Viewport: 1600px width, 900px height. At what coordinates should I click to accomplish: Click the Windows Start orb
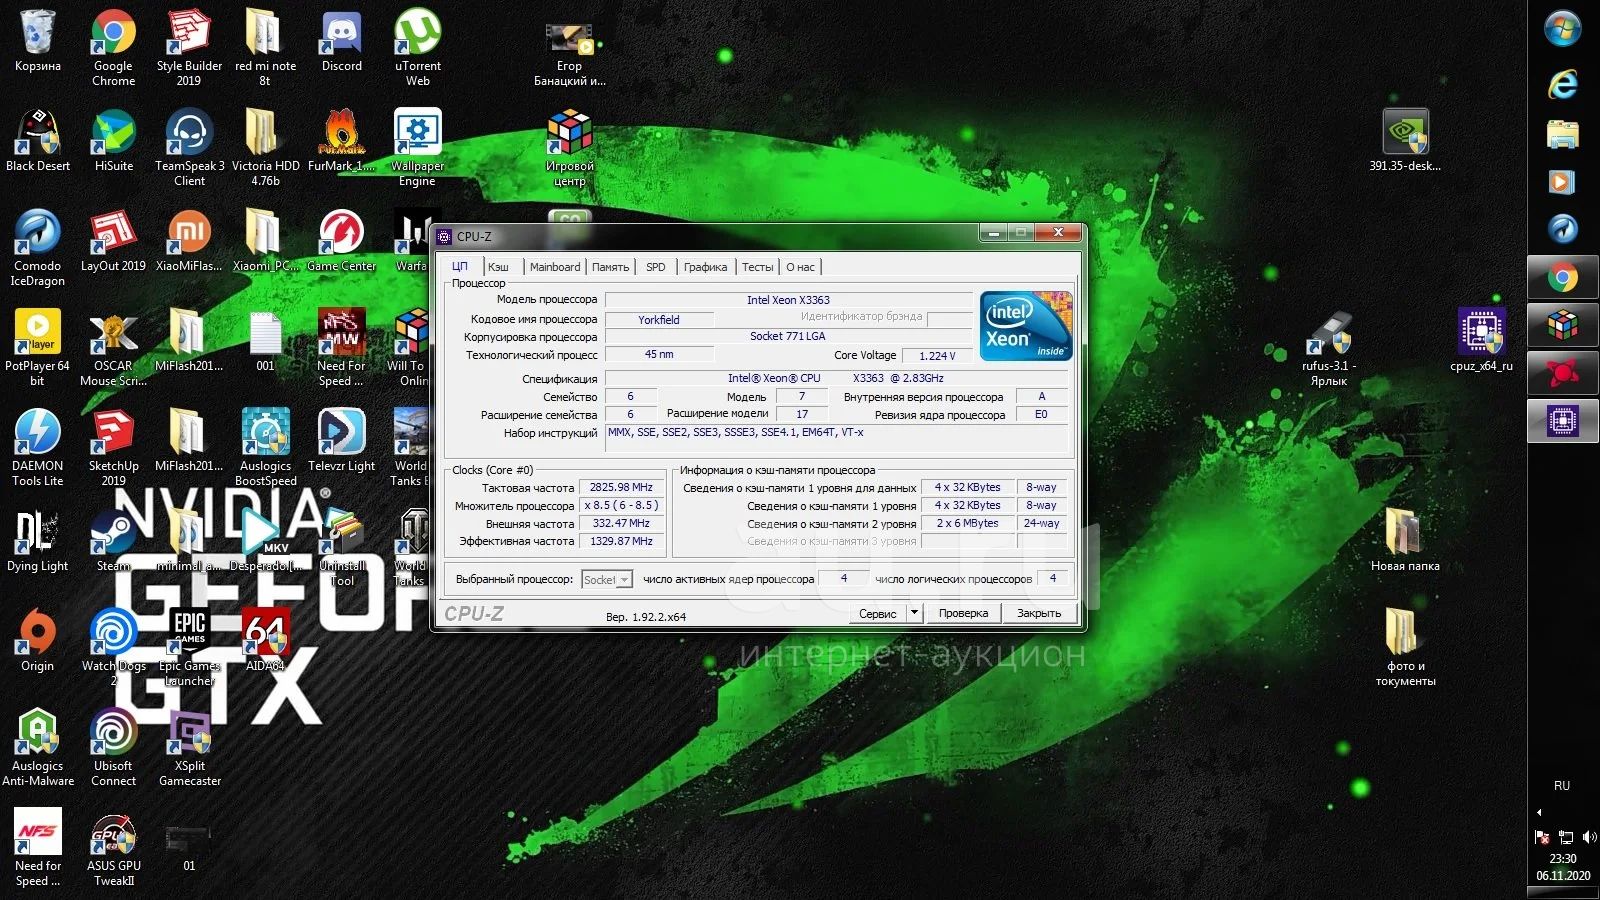click(1562, 29)
